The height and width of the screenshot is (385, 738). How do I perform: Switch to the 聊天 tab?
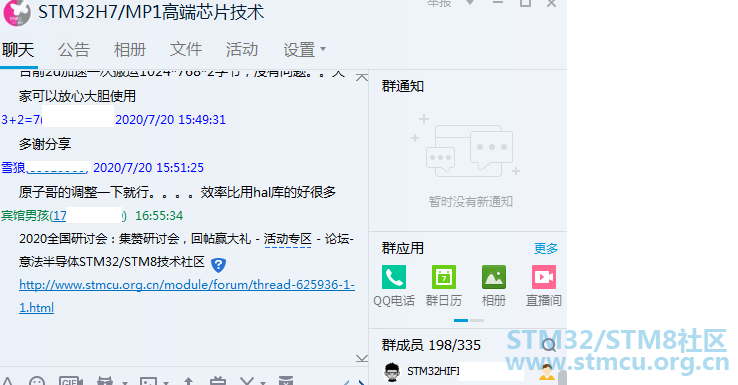pyautogui.click(x=18, y=49)
